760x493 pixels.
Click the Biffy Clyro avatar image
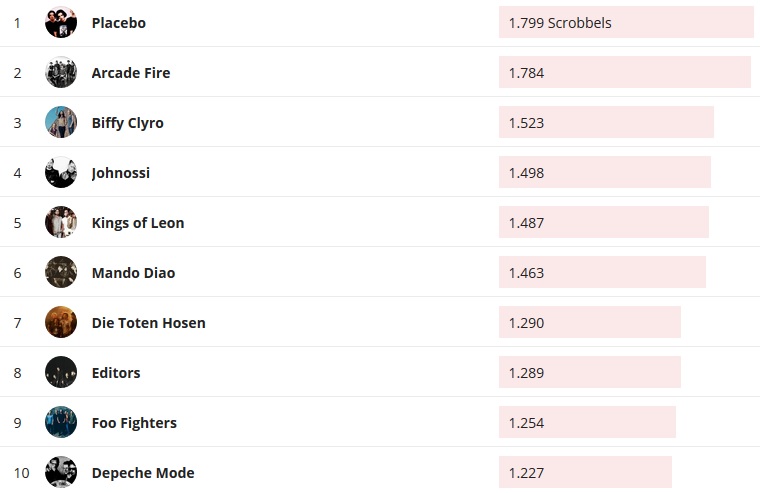[x=61, y=122]
